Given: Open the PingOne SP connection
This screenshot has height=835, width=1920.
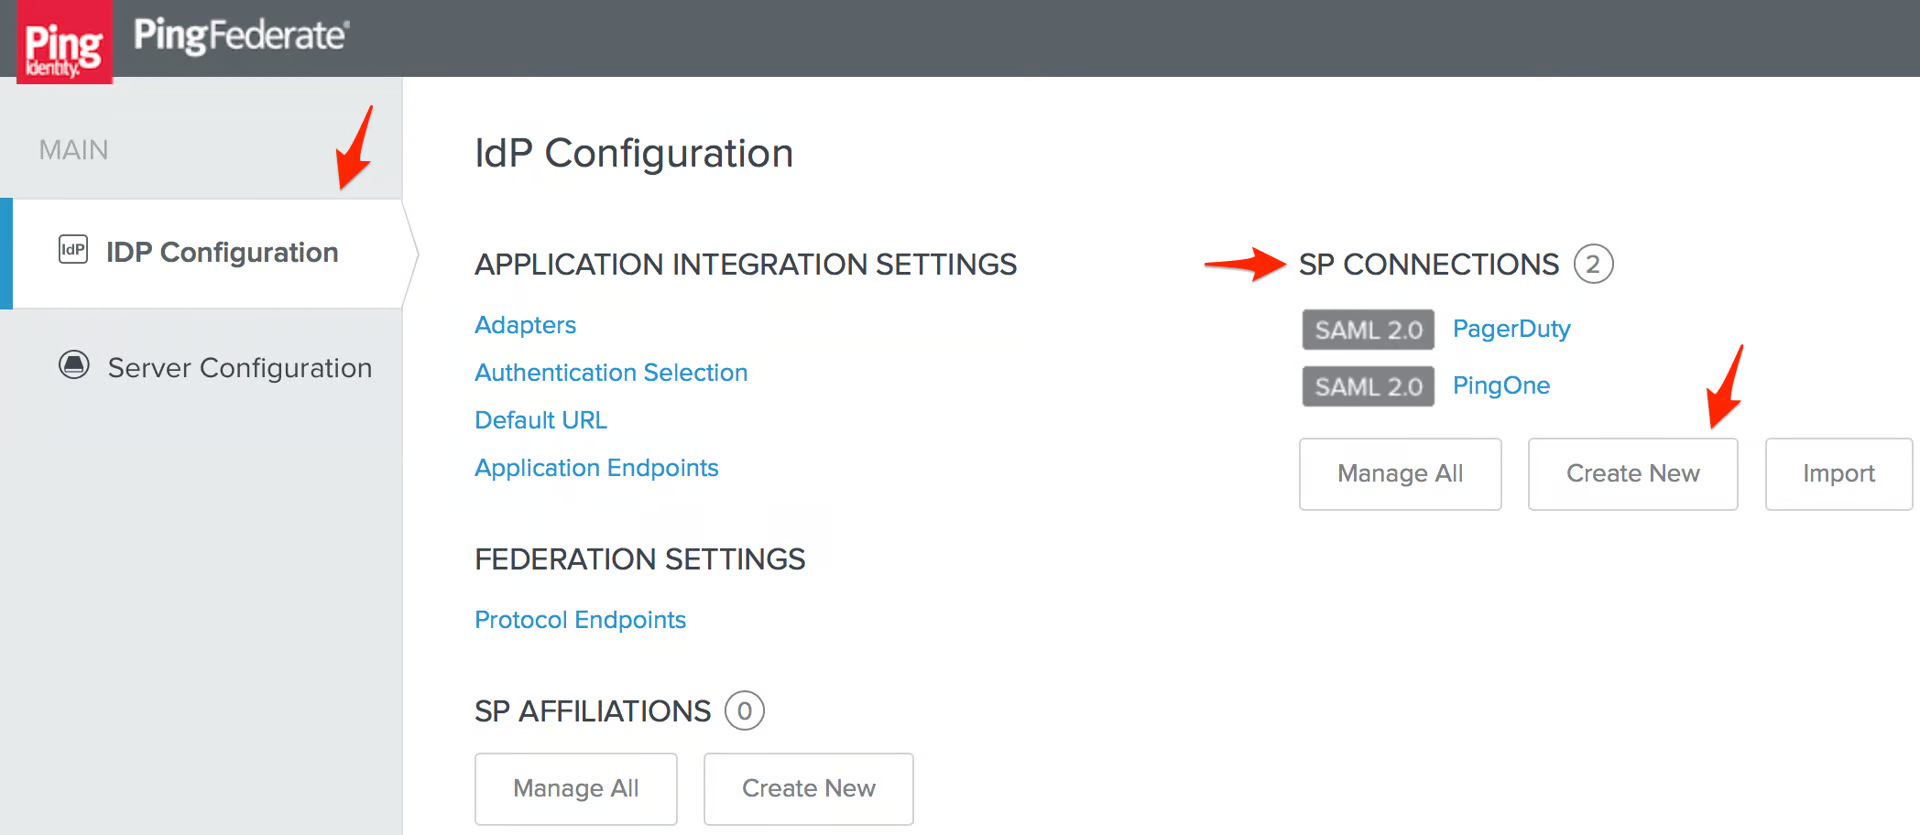Looking at the screenshot, I should [1501, 386].
